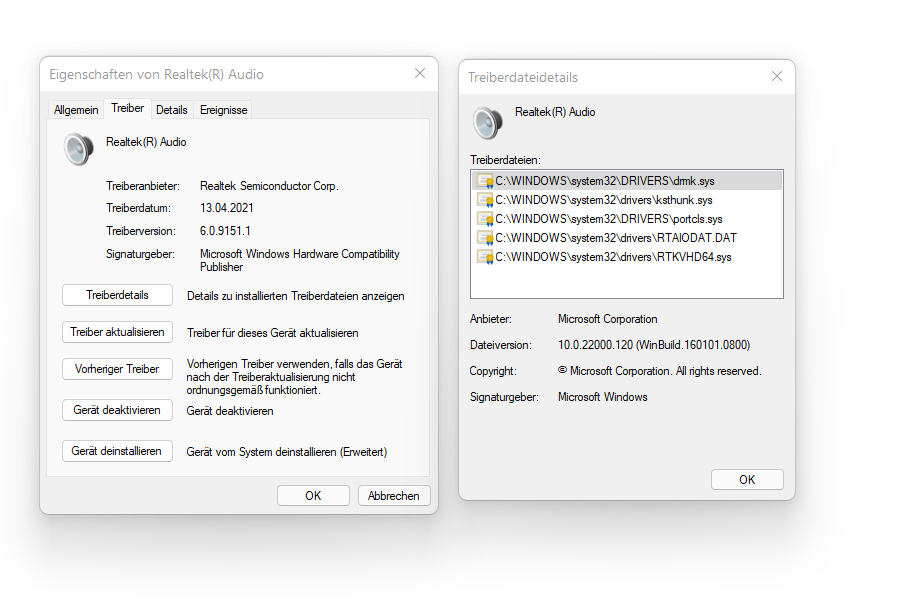Close the Eigenschaften von Realtek(R) Audio window
The width and height of the screenshot is (908, 601).
tap(420, 73)
